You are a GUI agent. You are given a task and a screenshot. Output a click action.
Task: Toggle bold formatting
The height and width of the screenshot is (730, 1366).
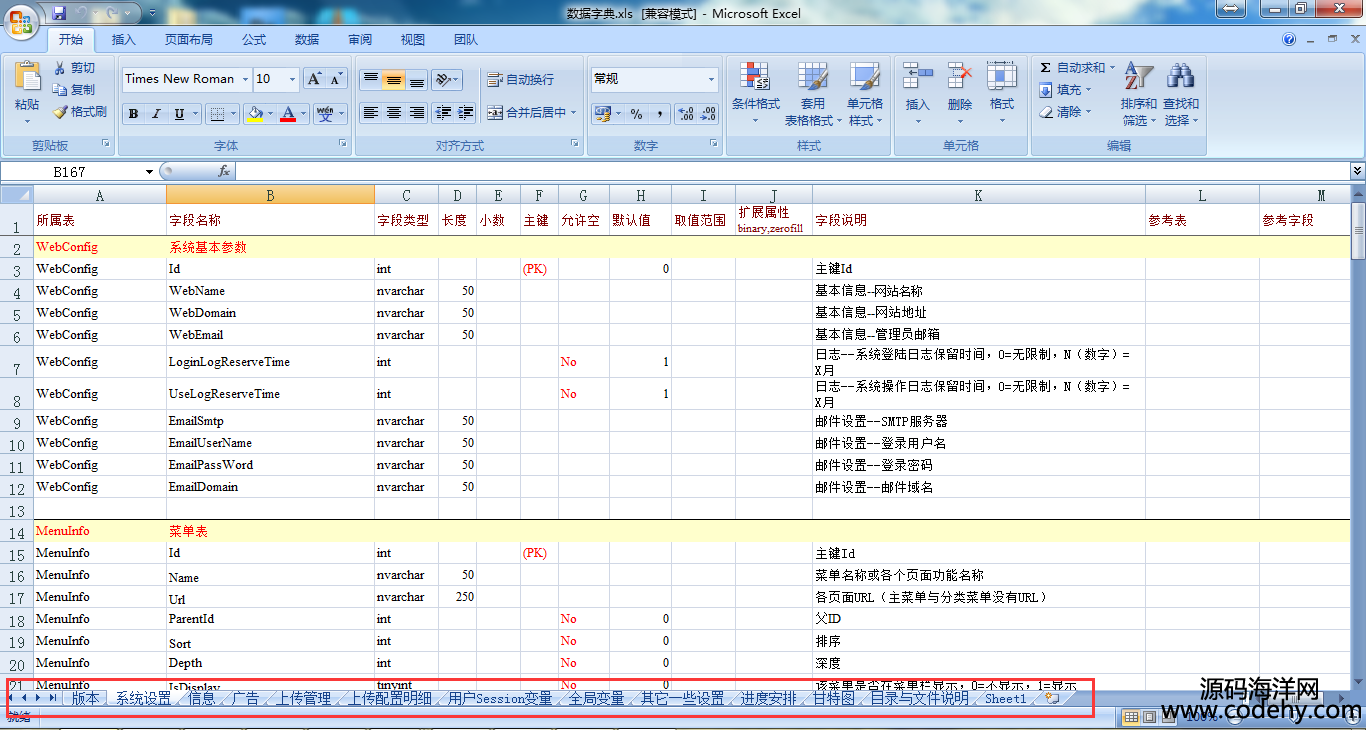pyautogui.click(x=133, y=114)
